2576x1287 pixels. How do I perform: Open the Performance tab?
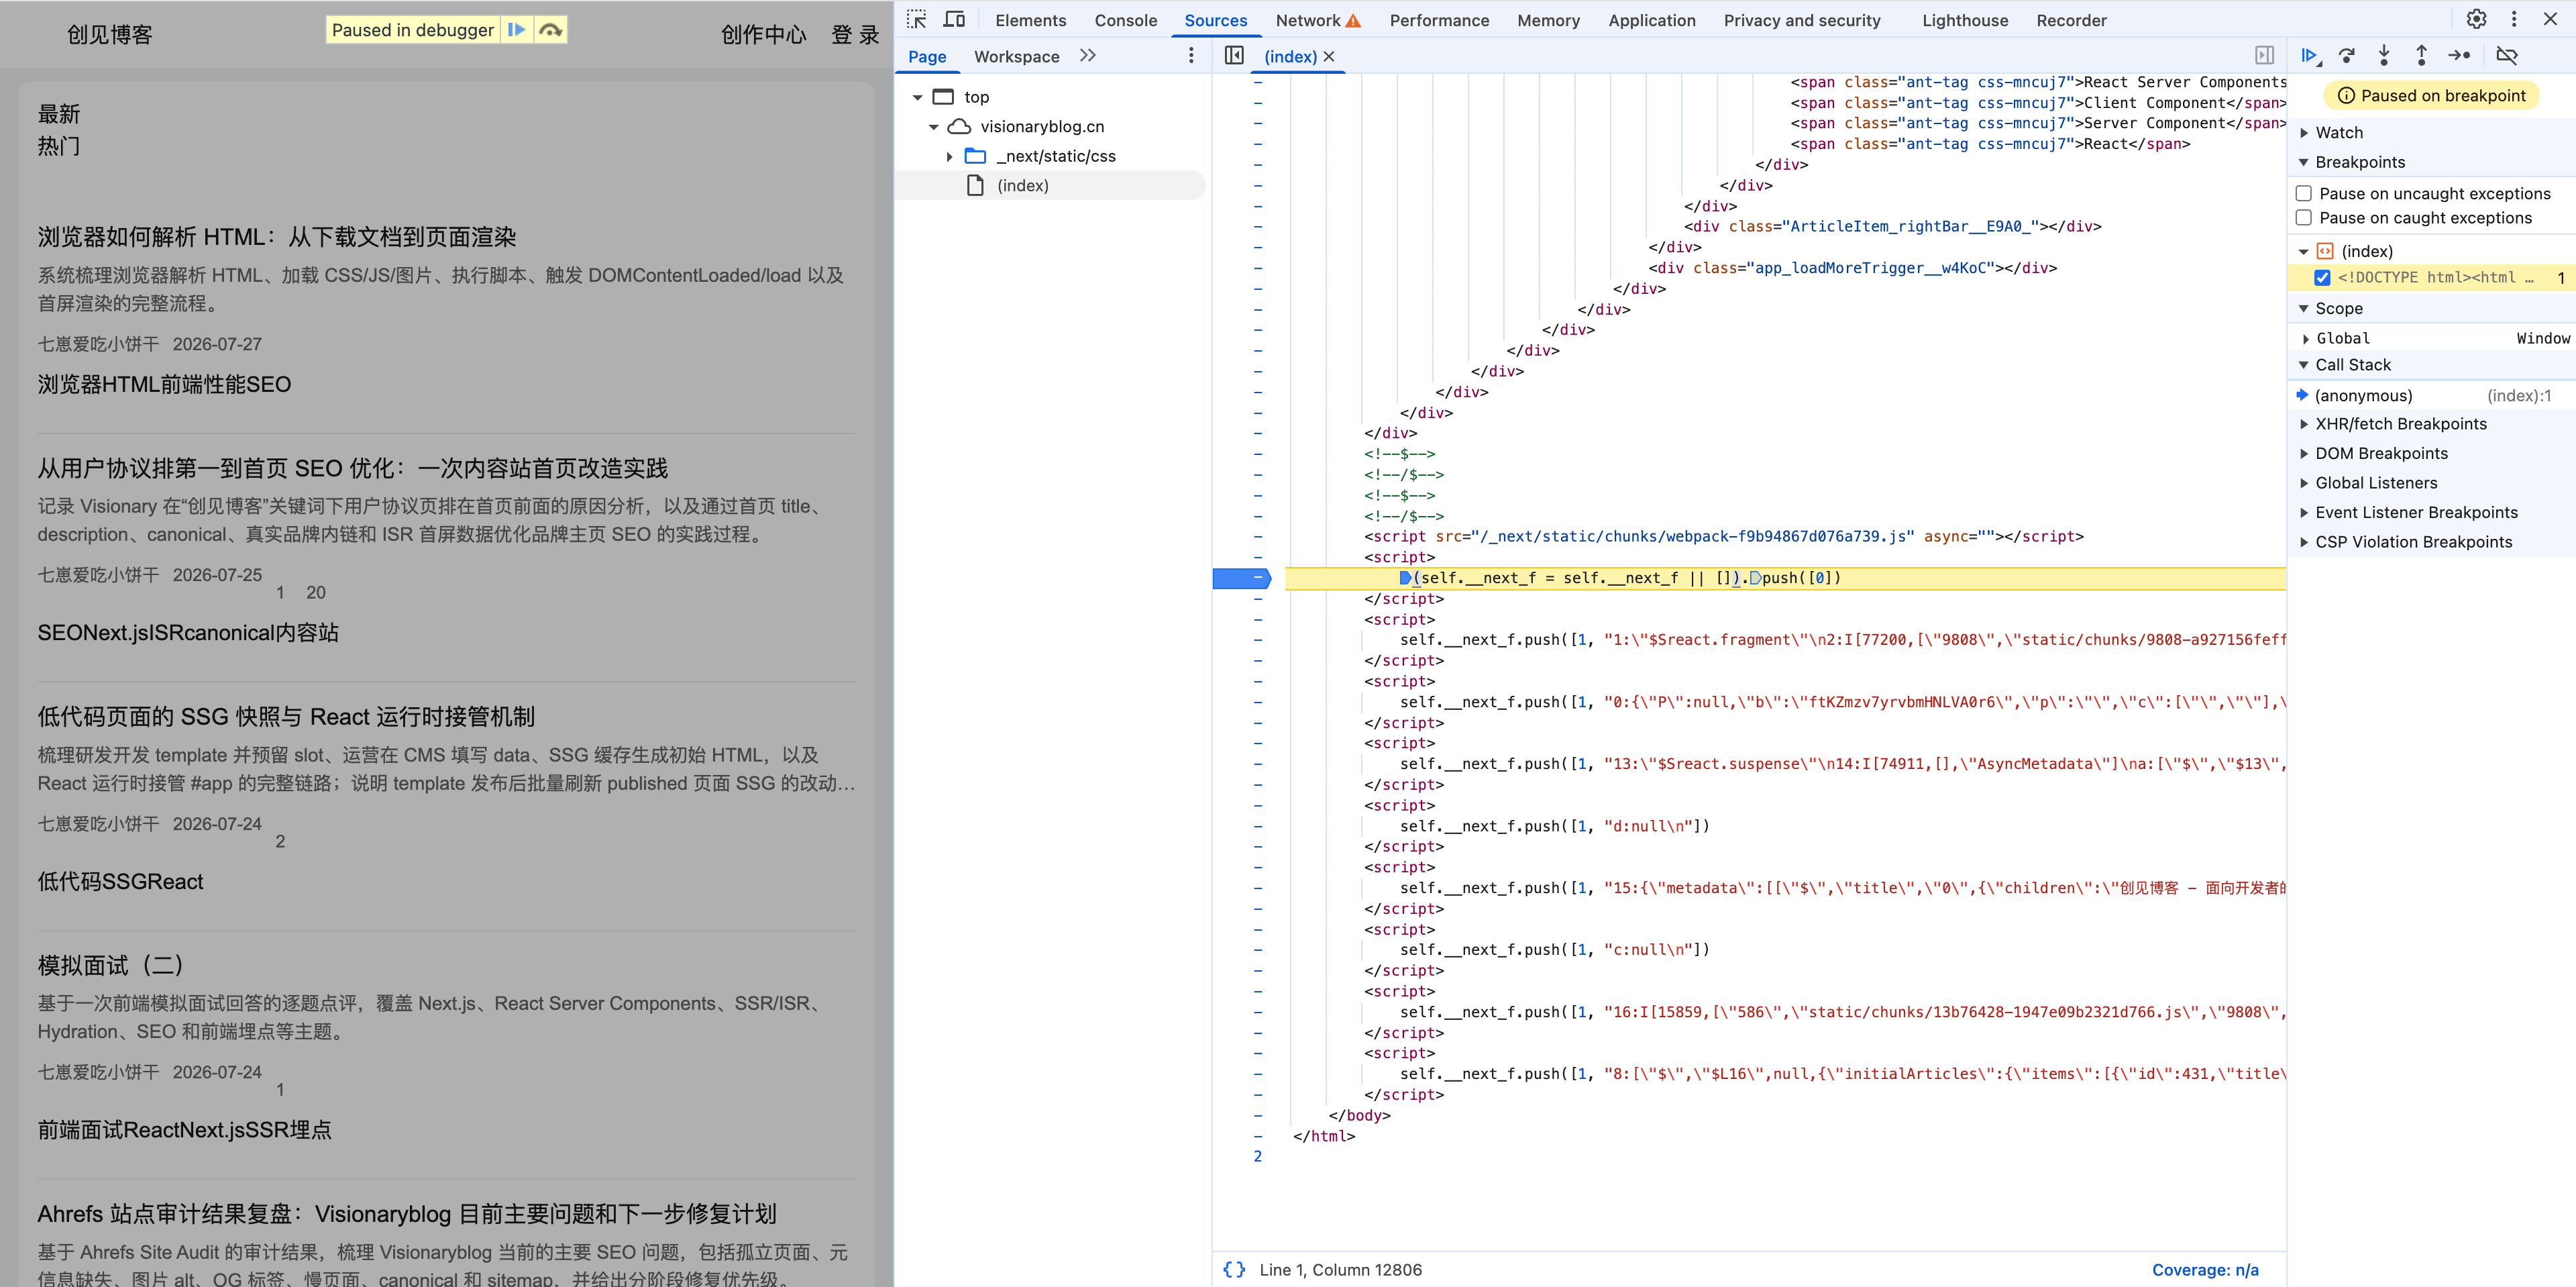pyautogui.click(x=1439, y=20)
